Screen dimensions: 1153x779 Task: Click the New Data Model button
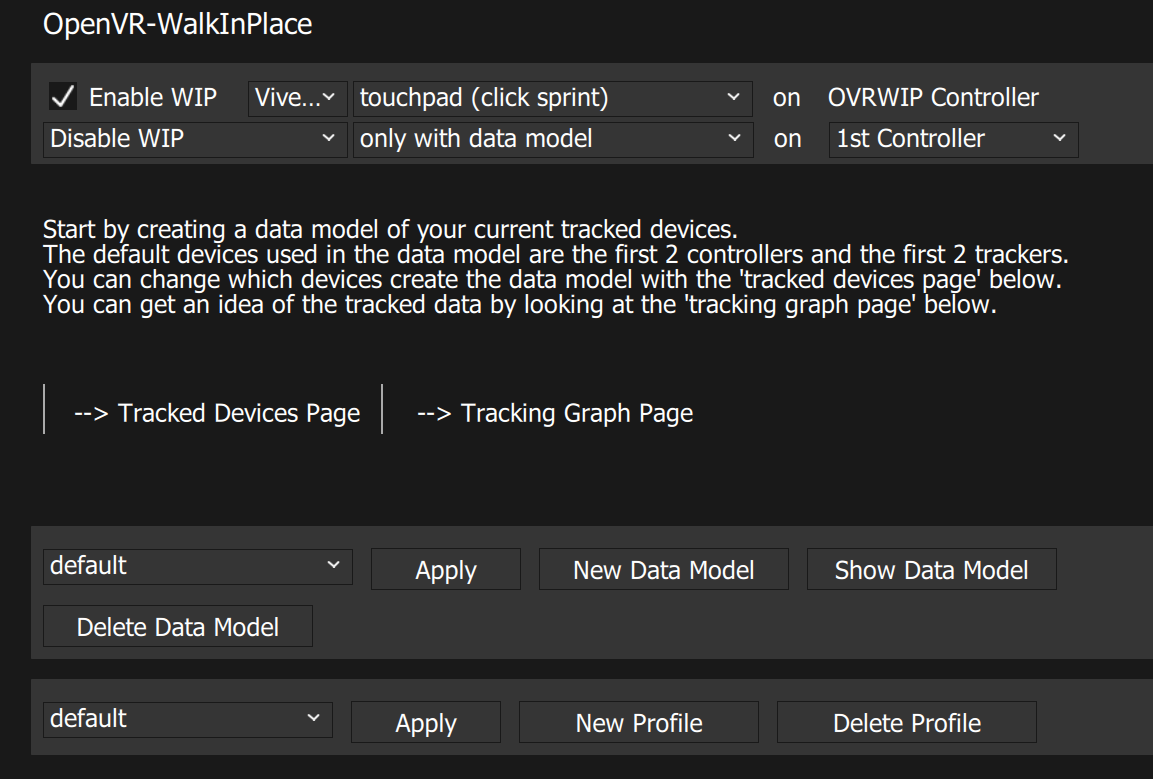663,569
